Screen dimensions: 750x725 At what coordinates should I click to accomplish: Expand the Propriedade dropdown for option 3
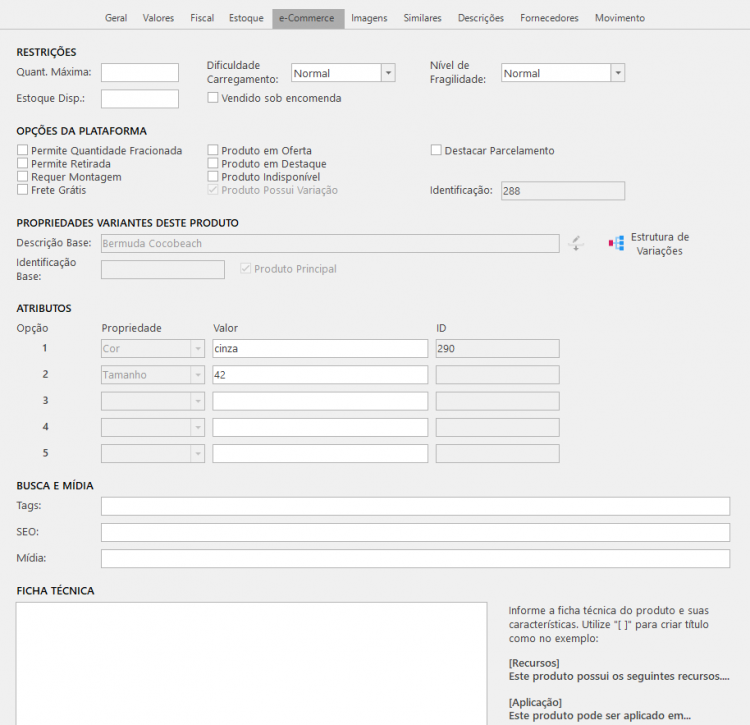[x=198, y=401]
